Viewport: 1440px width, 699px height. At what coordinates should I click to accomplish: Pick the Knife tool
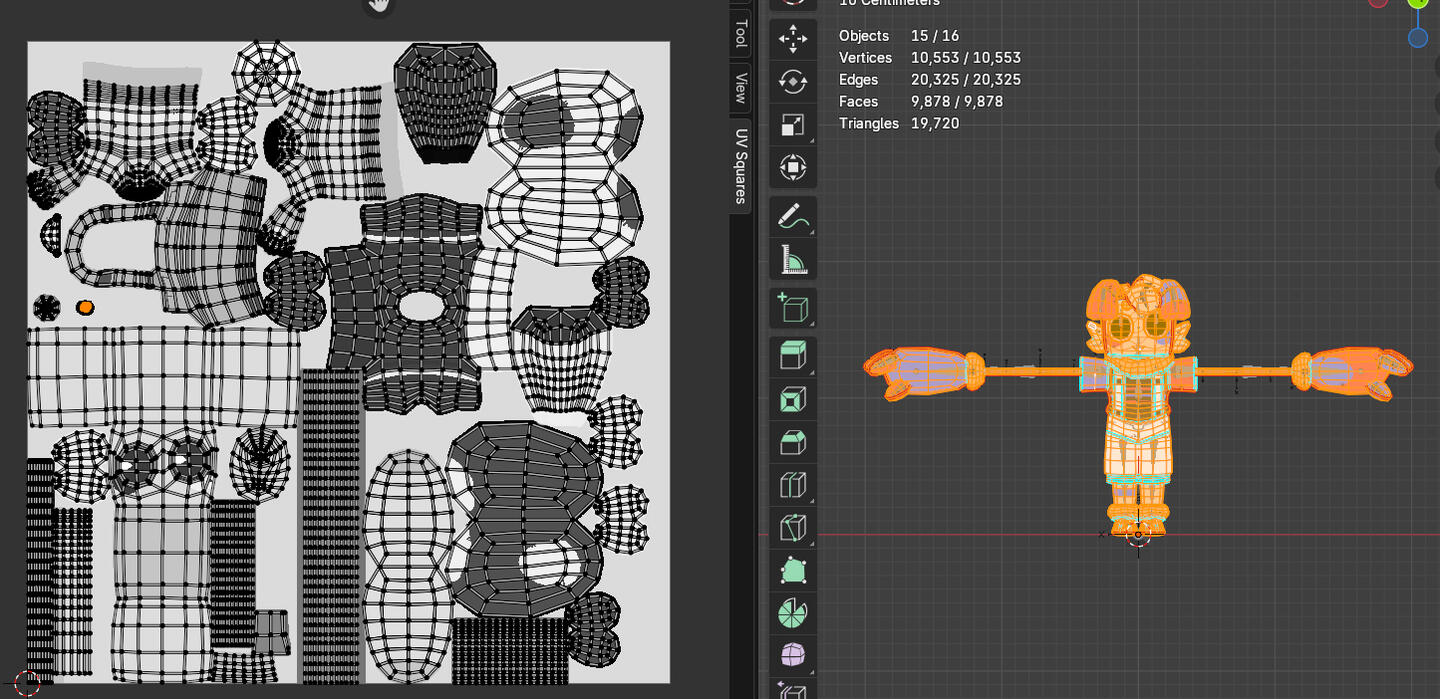[x=793, y=528]
